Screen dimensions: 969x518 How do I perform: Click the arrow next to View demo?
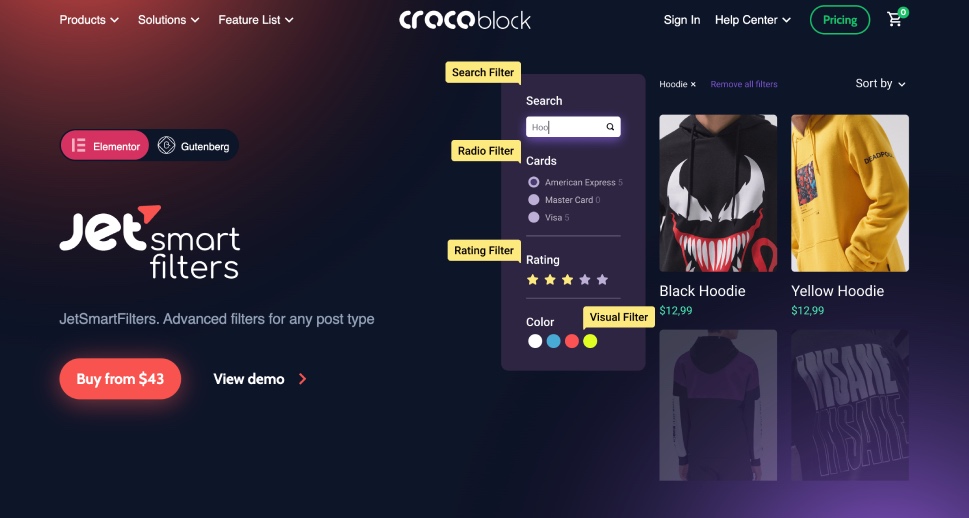302,379
